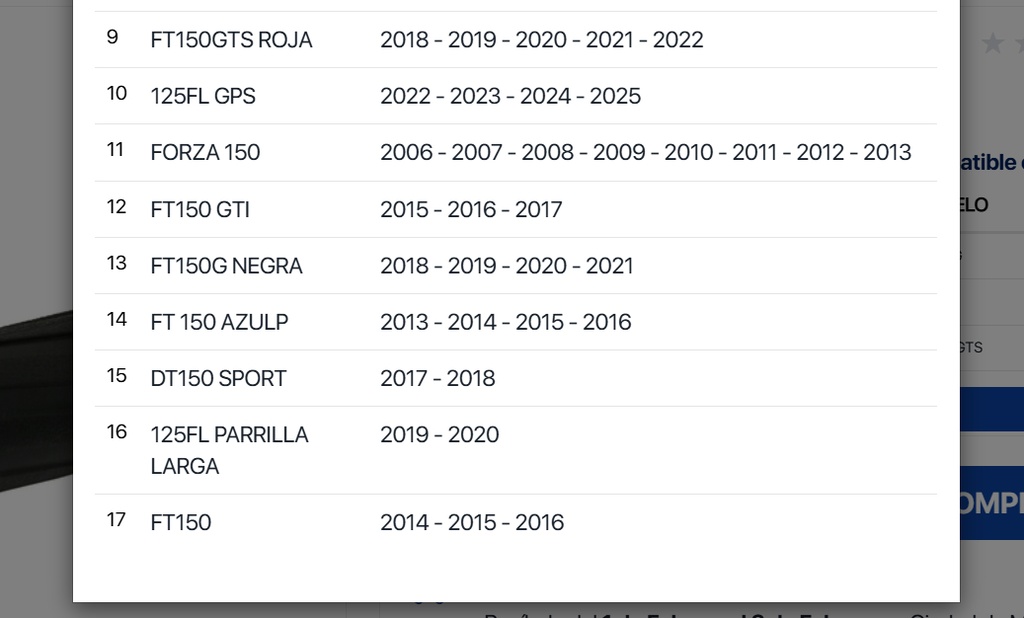
Task: Click the years 2022 - 2023 - 2024 - 2025
Action: click(511, 96)
